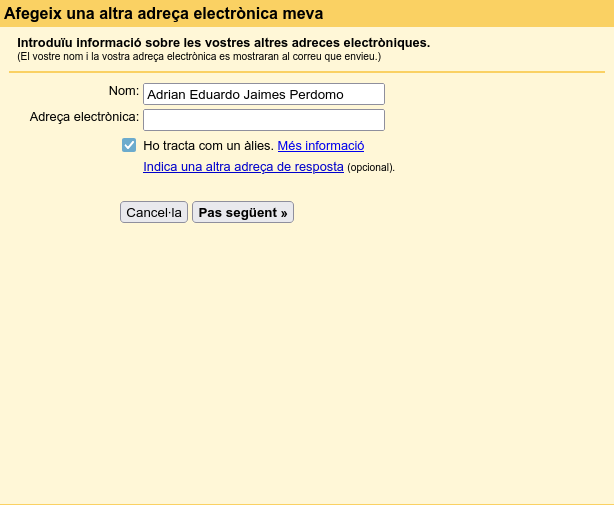Click the '(opcional)' text beside the reply link
614x505 pixels.
[371, 168]
